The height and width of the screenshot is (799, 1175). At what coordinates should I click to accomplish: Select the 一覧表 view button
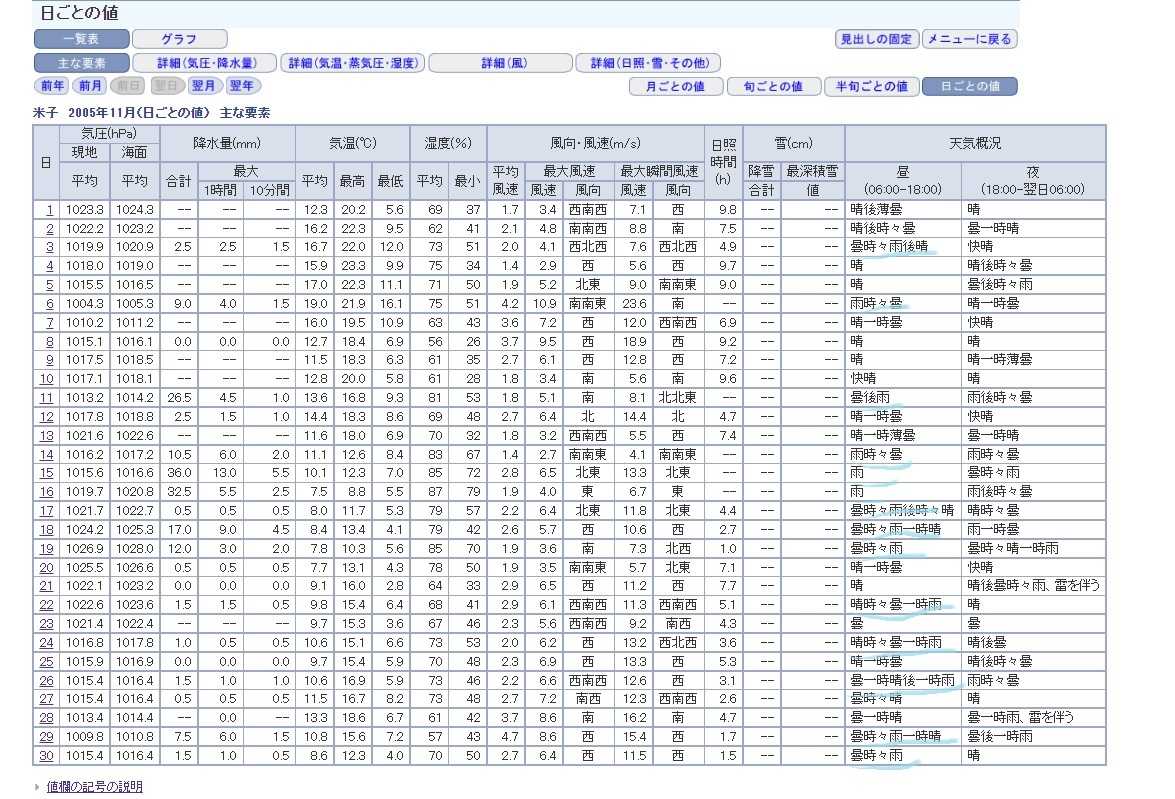82,39
